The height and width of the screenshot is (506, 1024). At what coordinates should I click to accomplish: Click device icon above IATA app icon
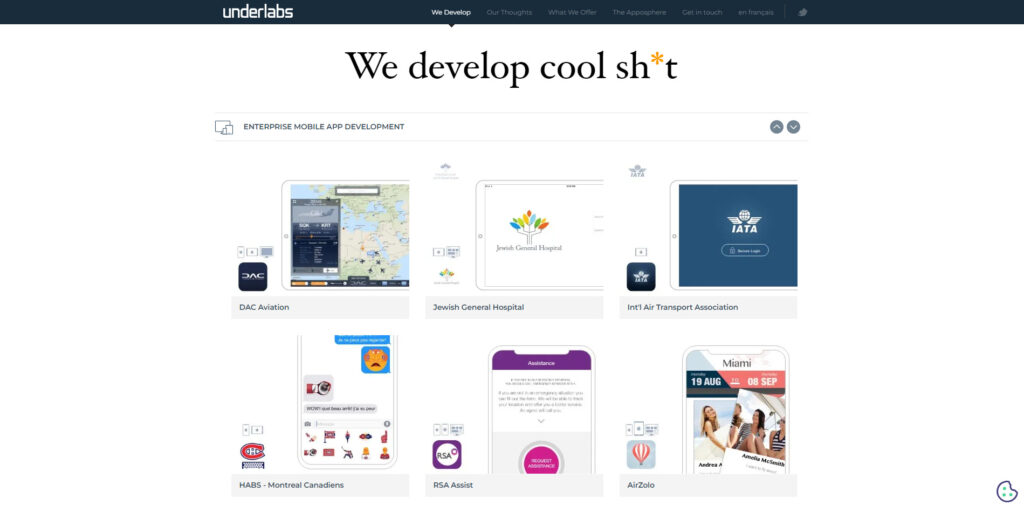point(641,252)
